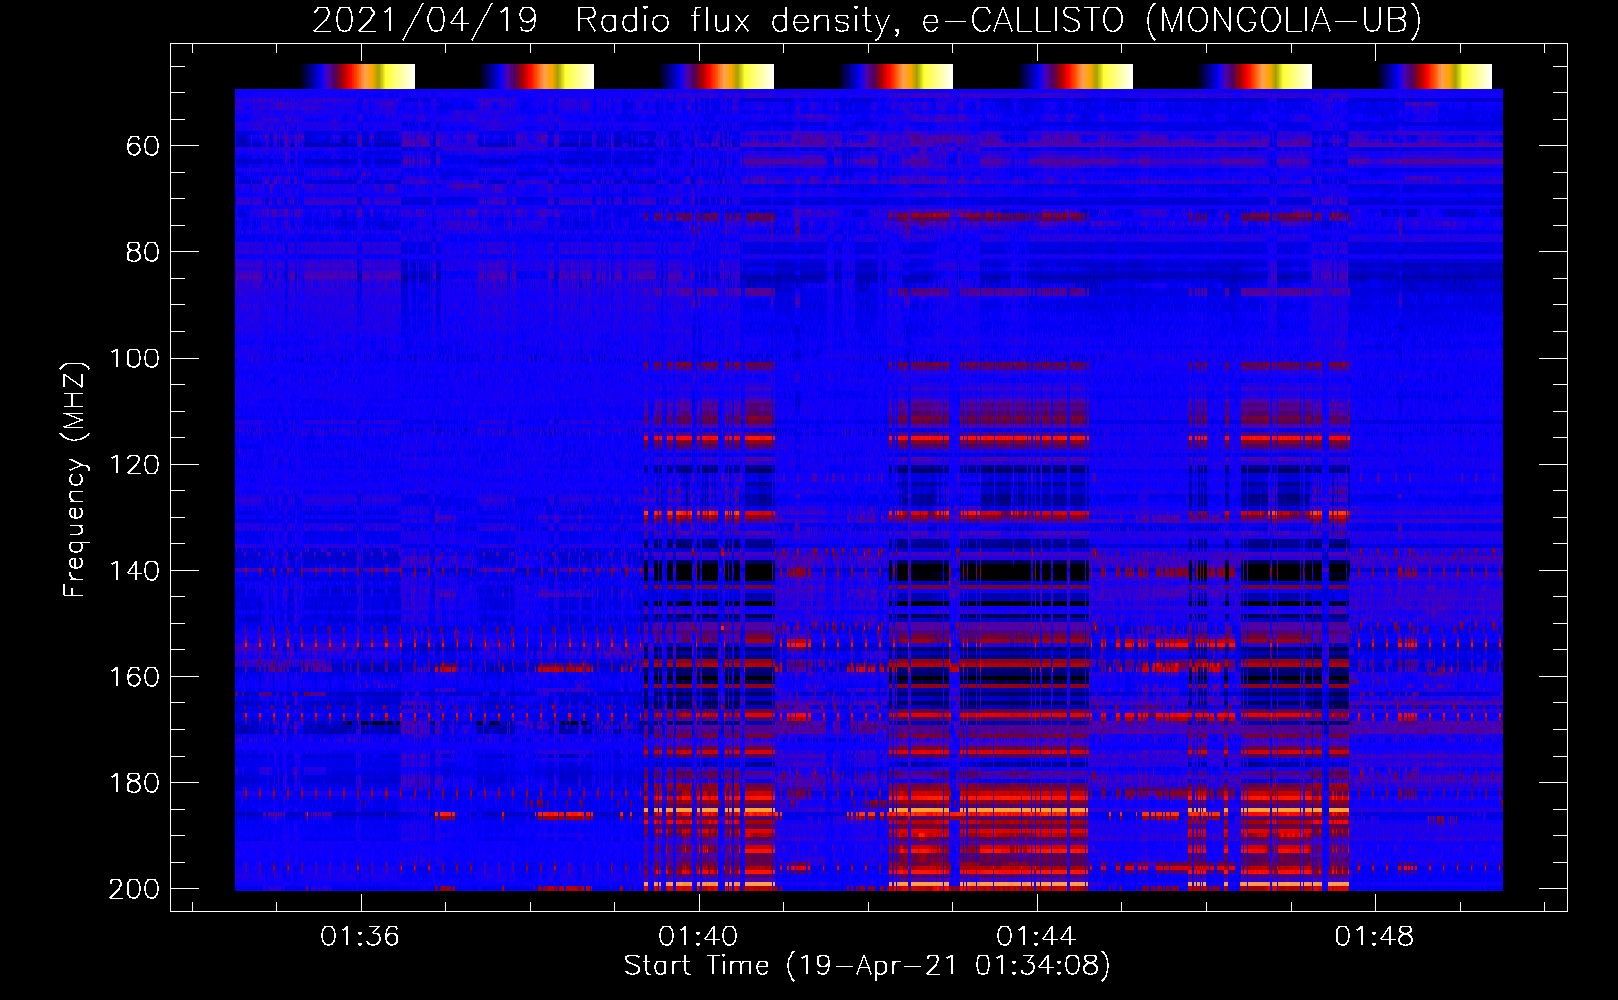Image resolution: width=1618 pixels, height=1000 pixels.
Task: Click the 01:44 time tick label
Action: coord(1037,937)
